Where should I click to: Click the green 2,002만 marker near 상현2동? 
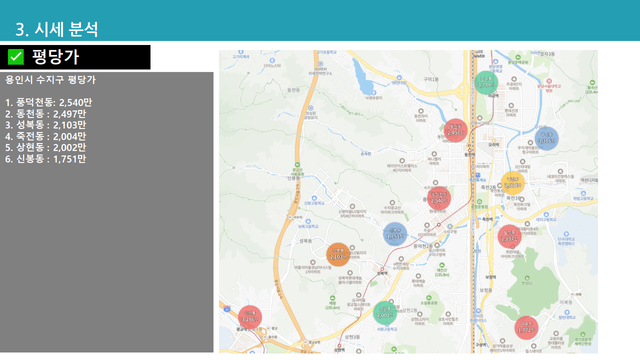(x=385, y=313)
